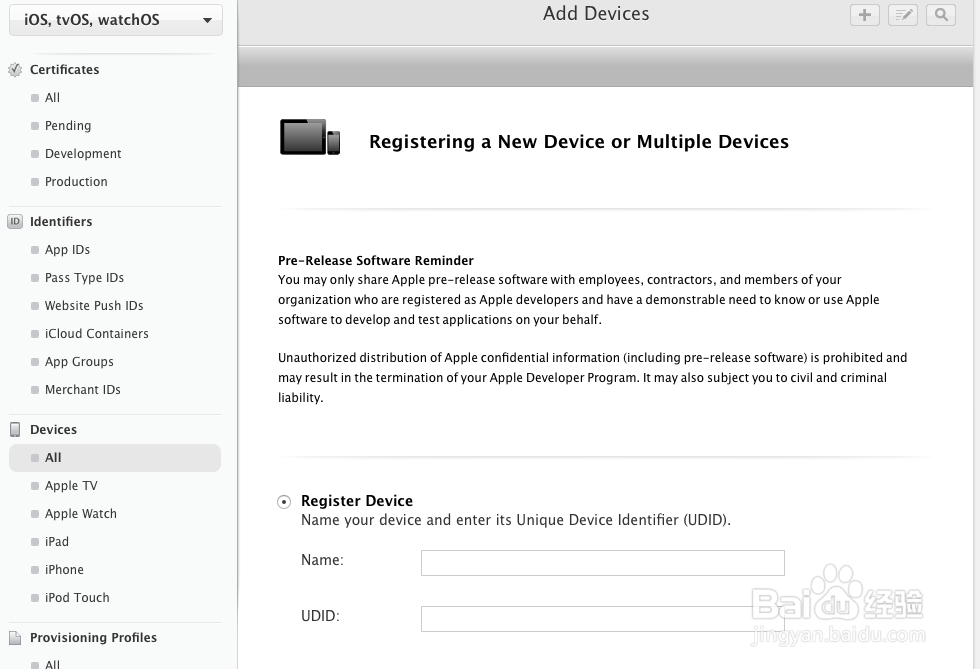This screenshot has height=669, width=980.
Task: Focus the device Name input field
Action: click(x=602, y=563)
